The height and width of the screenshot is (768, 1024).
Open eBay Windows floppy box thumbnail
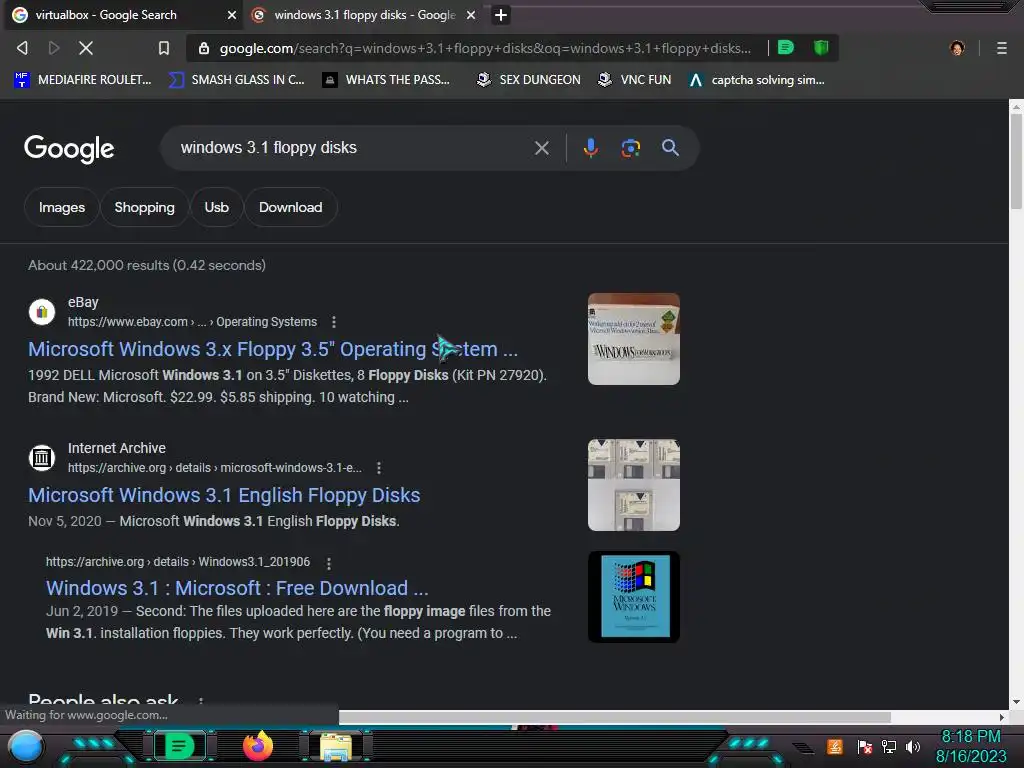point(633,339)
